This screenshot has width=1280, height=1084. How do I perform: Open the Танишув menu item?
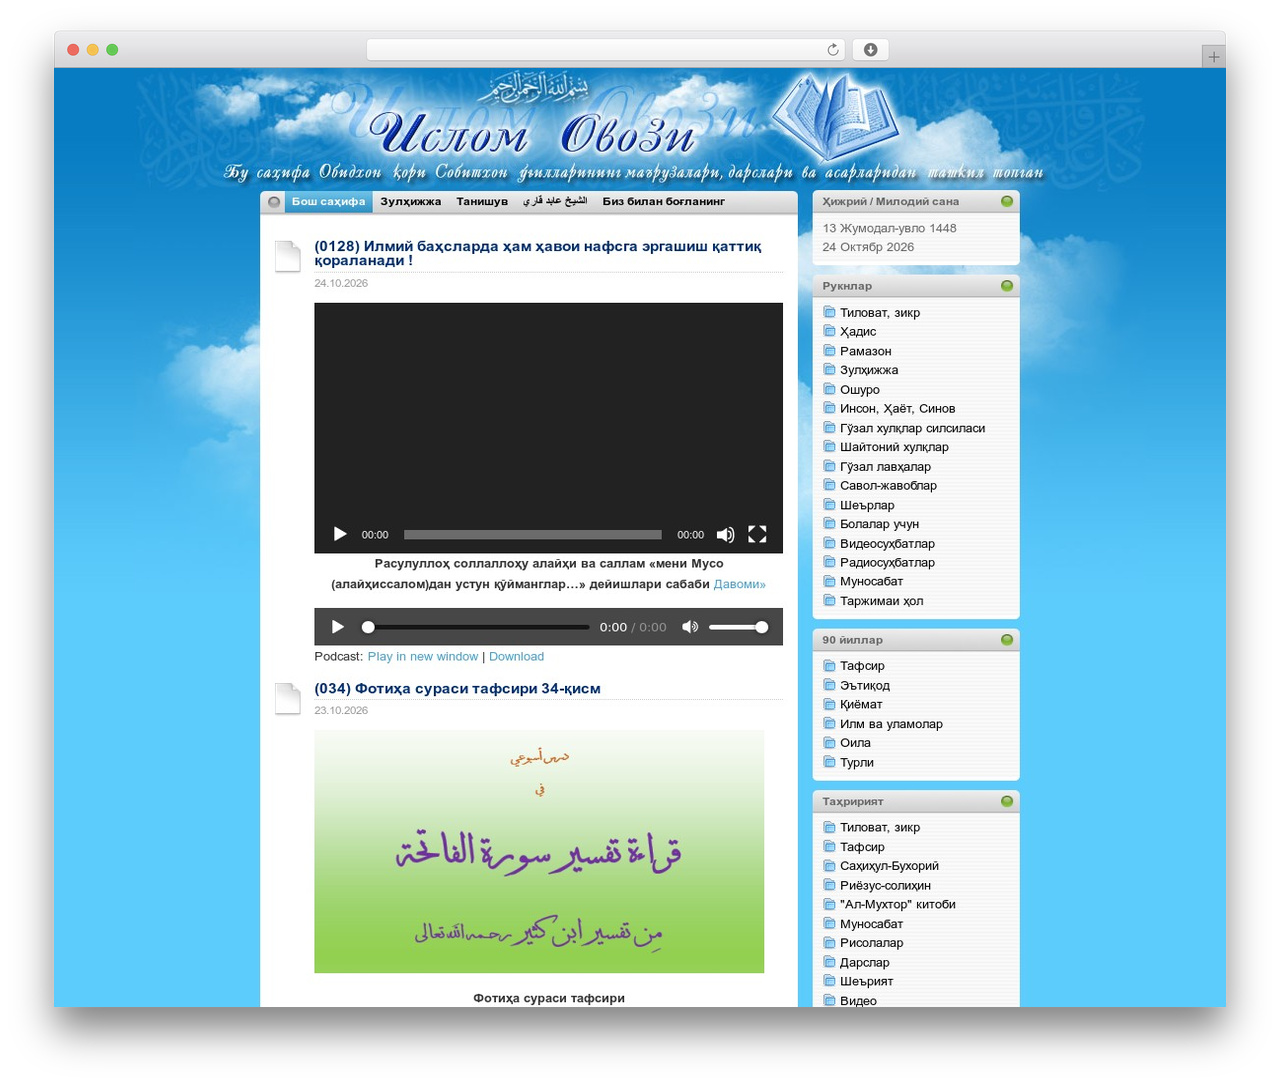482,202
